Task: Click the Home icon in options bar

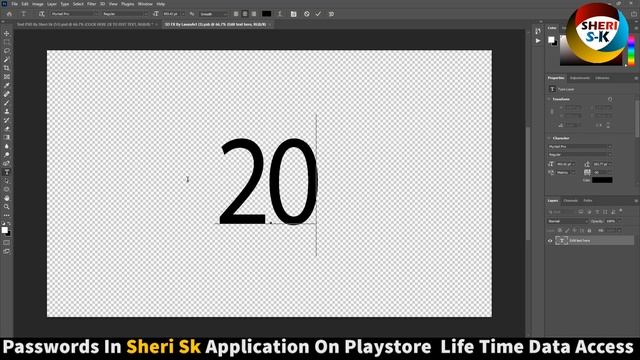Action: tap(9, 14)
